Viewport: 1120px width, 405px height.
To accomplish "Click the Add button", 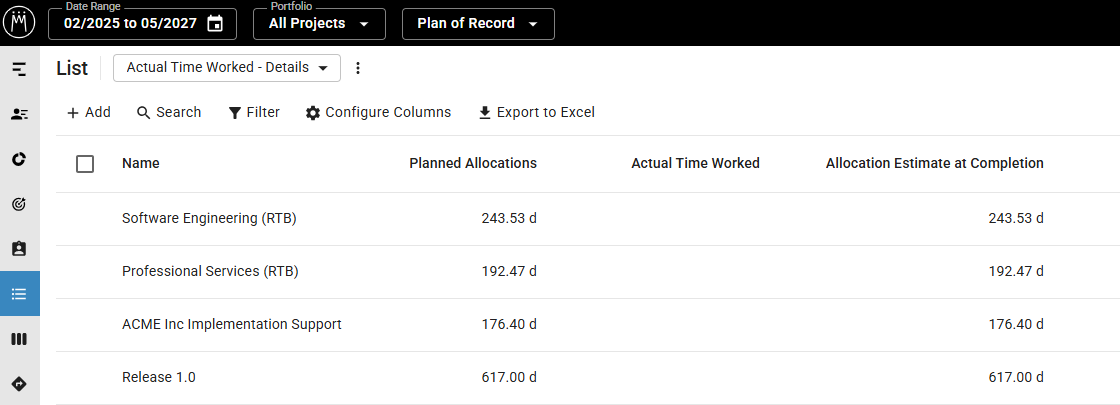I will point(89,112).
